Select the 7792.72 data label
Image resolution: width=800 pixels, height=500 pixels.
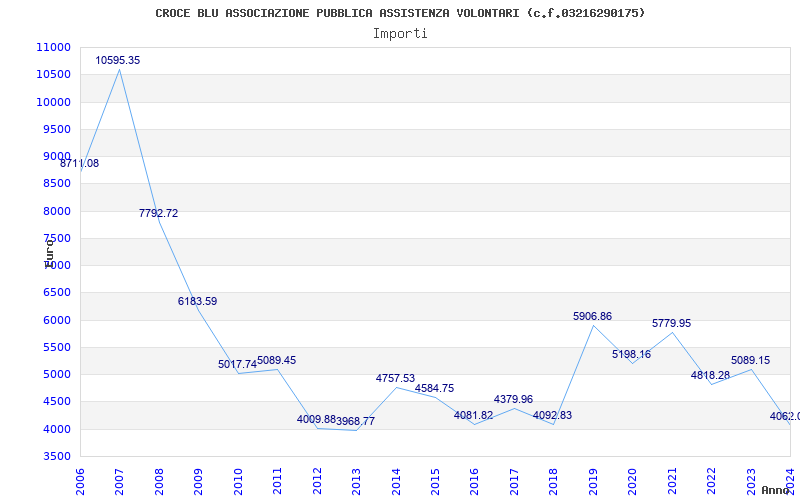click(x=159, y=213)
